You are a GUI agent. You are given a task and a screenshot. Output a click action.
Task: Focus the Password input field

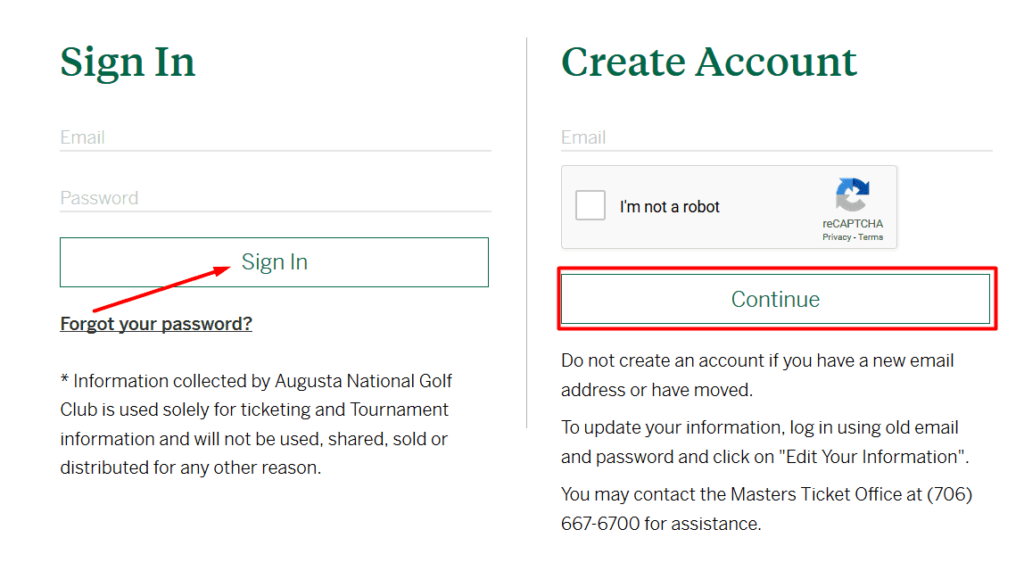point(275,198)
